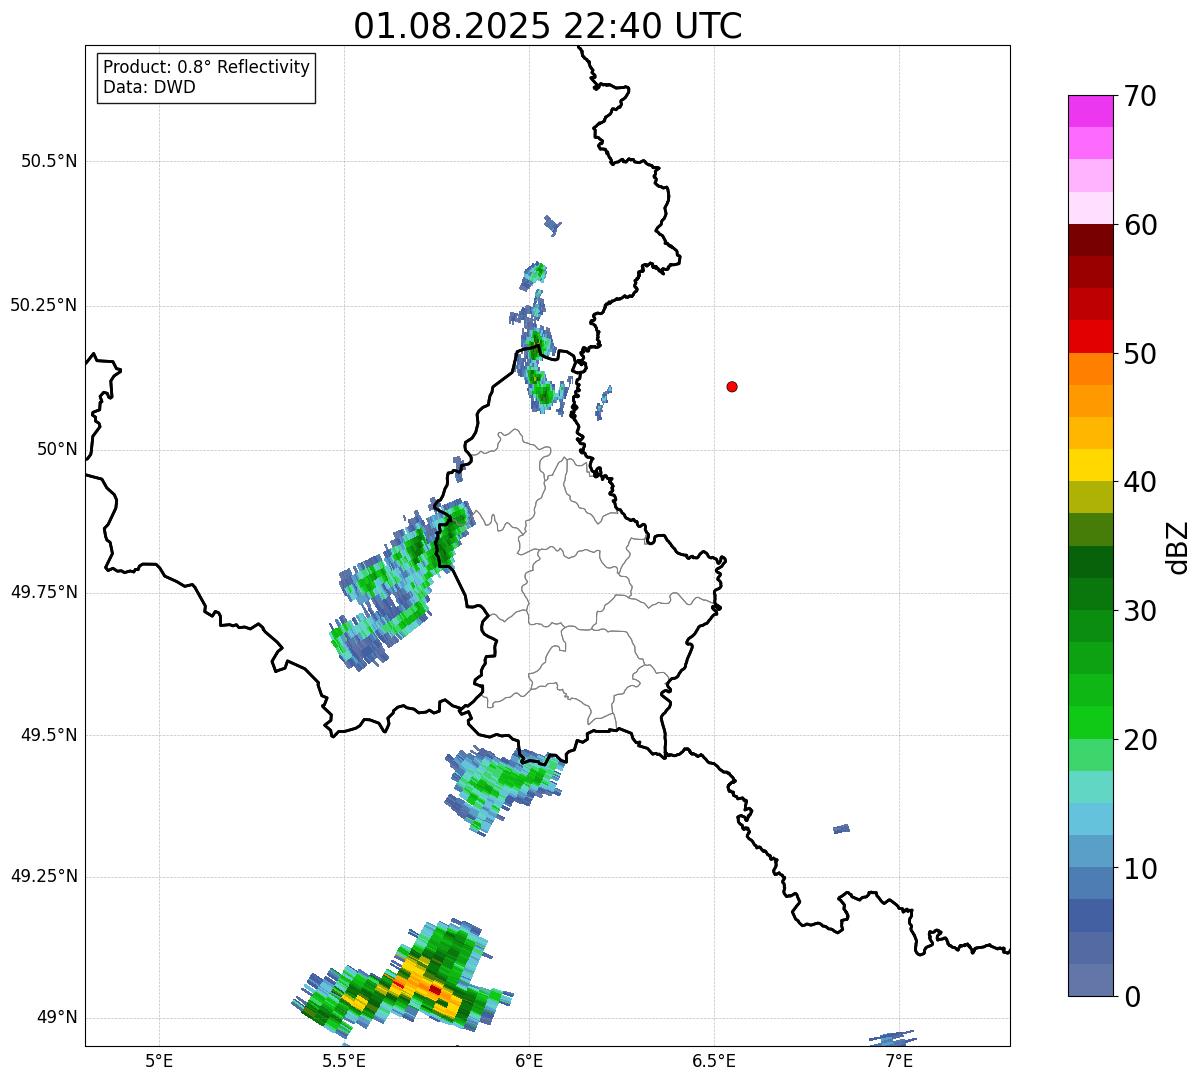The height and width of the screenshot is (1081, 1202).
Task: Click the Data: DWD label
Action: [149, 87]
